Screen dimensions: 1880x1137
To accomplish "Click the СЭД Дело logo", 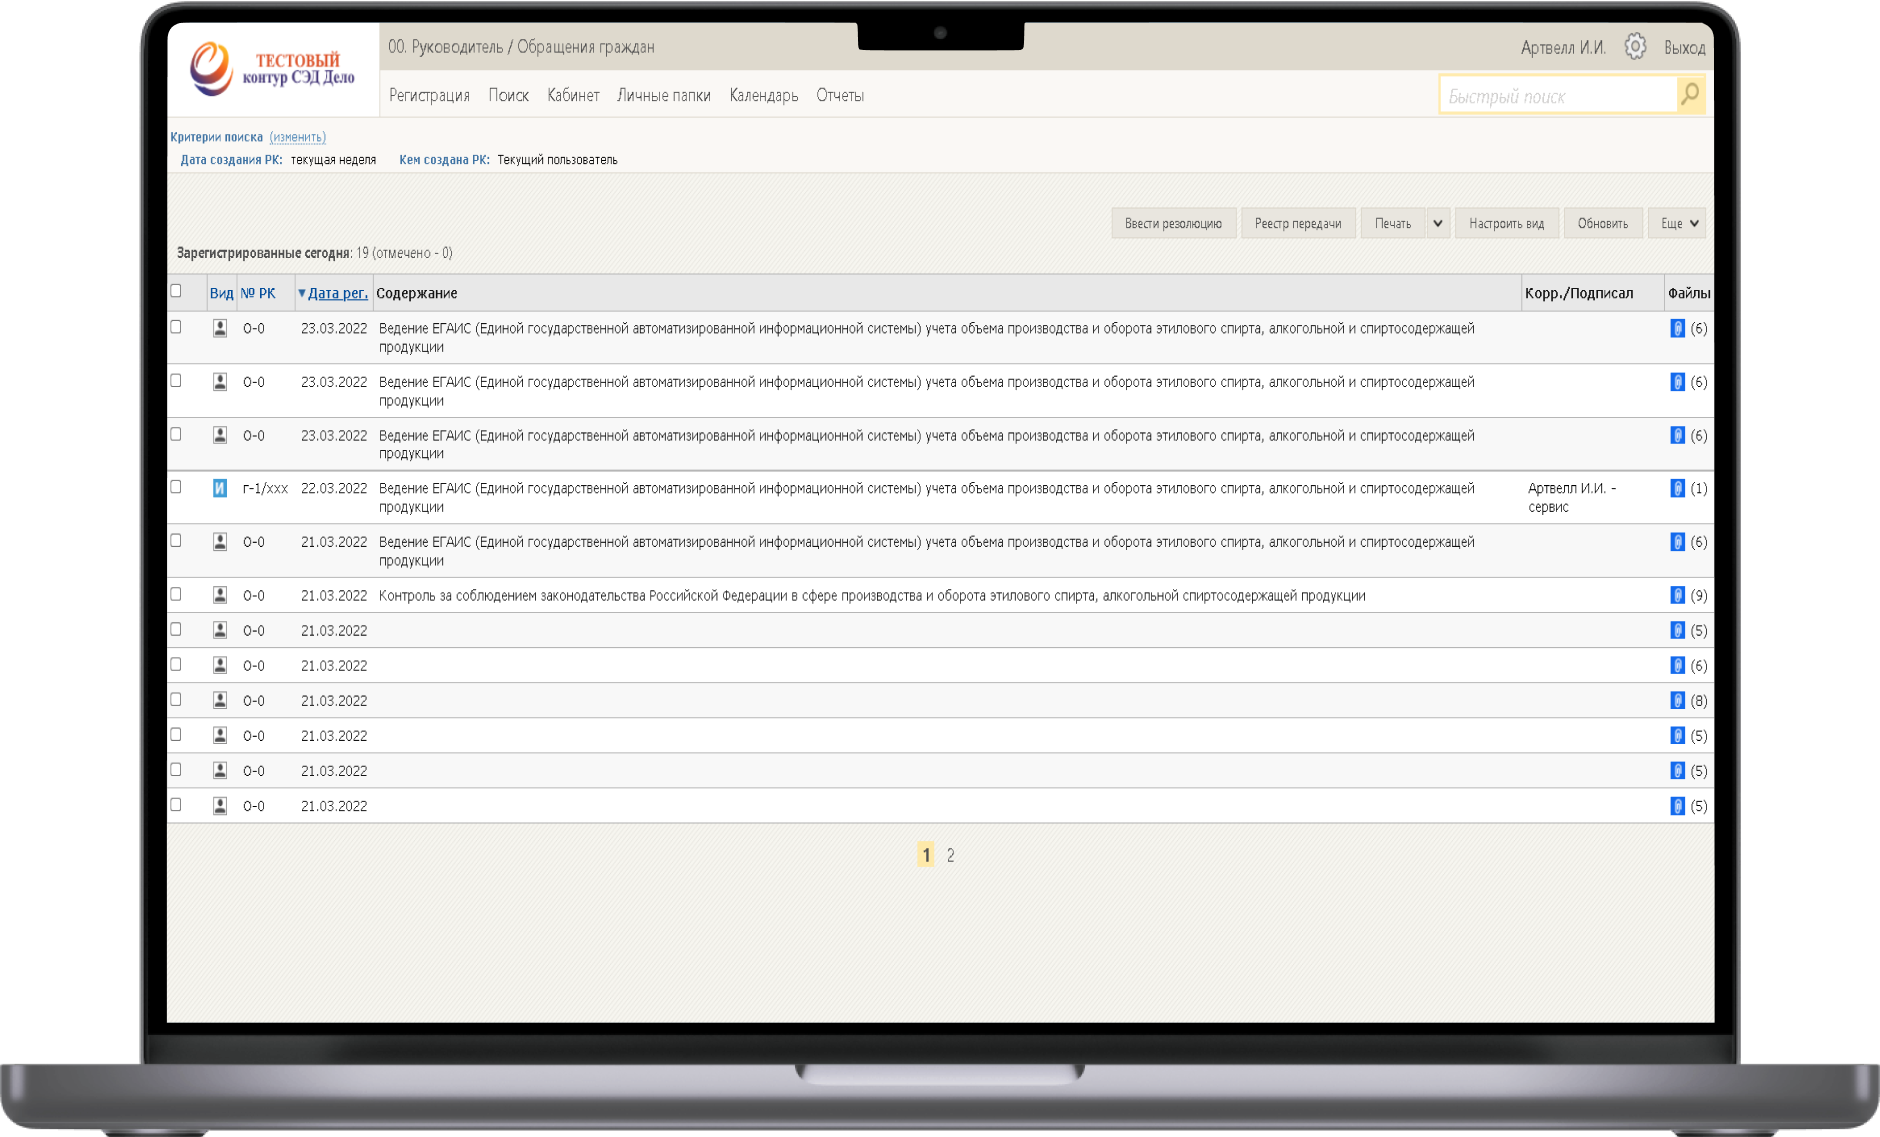I will tap(272, 69).
